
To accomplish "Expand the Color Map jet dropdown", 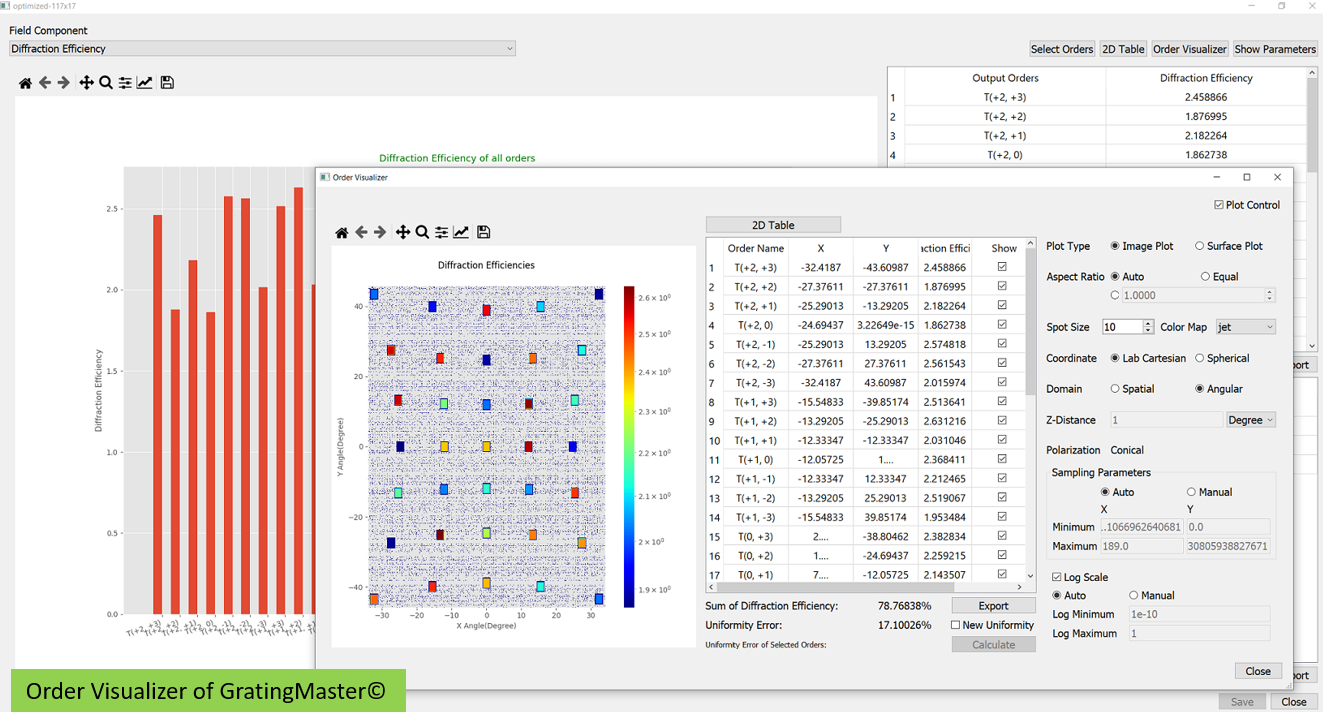I will 1245,327.
